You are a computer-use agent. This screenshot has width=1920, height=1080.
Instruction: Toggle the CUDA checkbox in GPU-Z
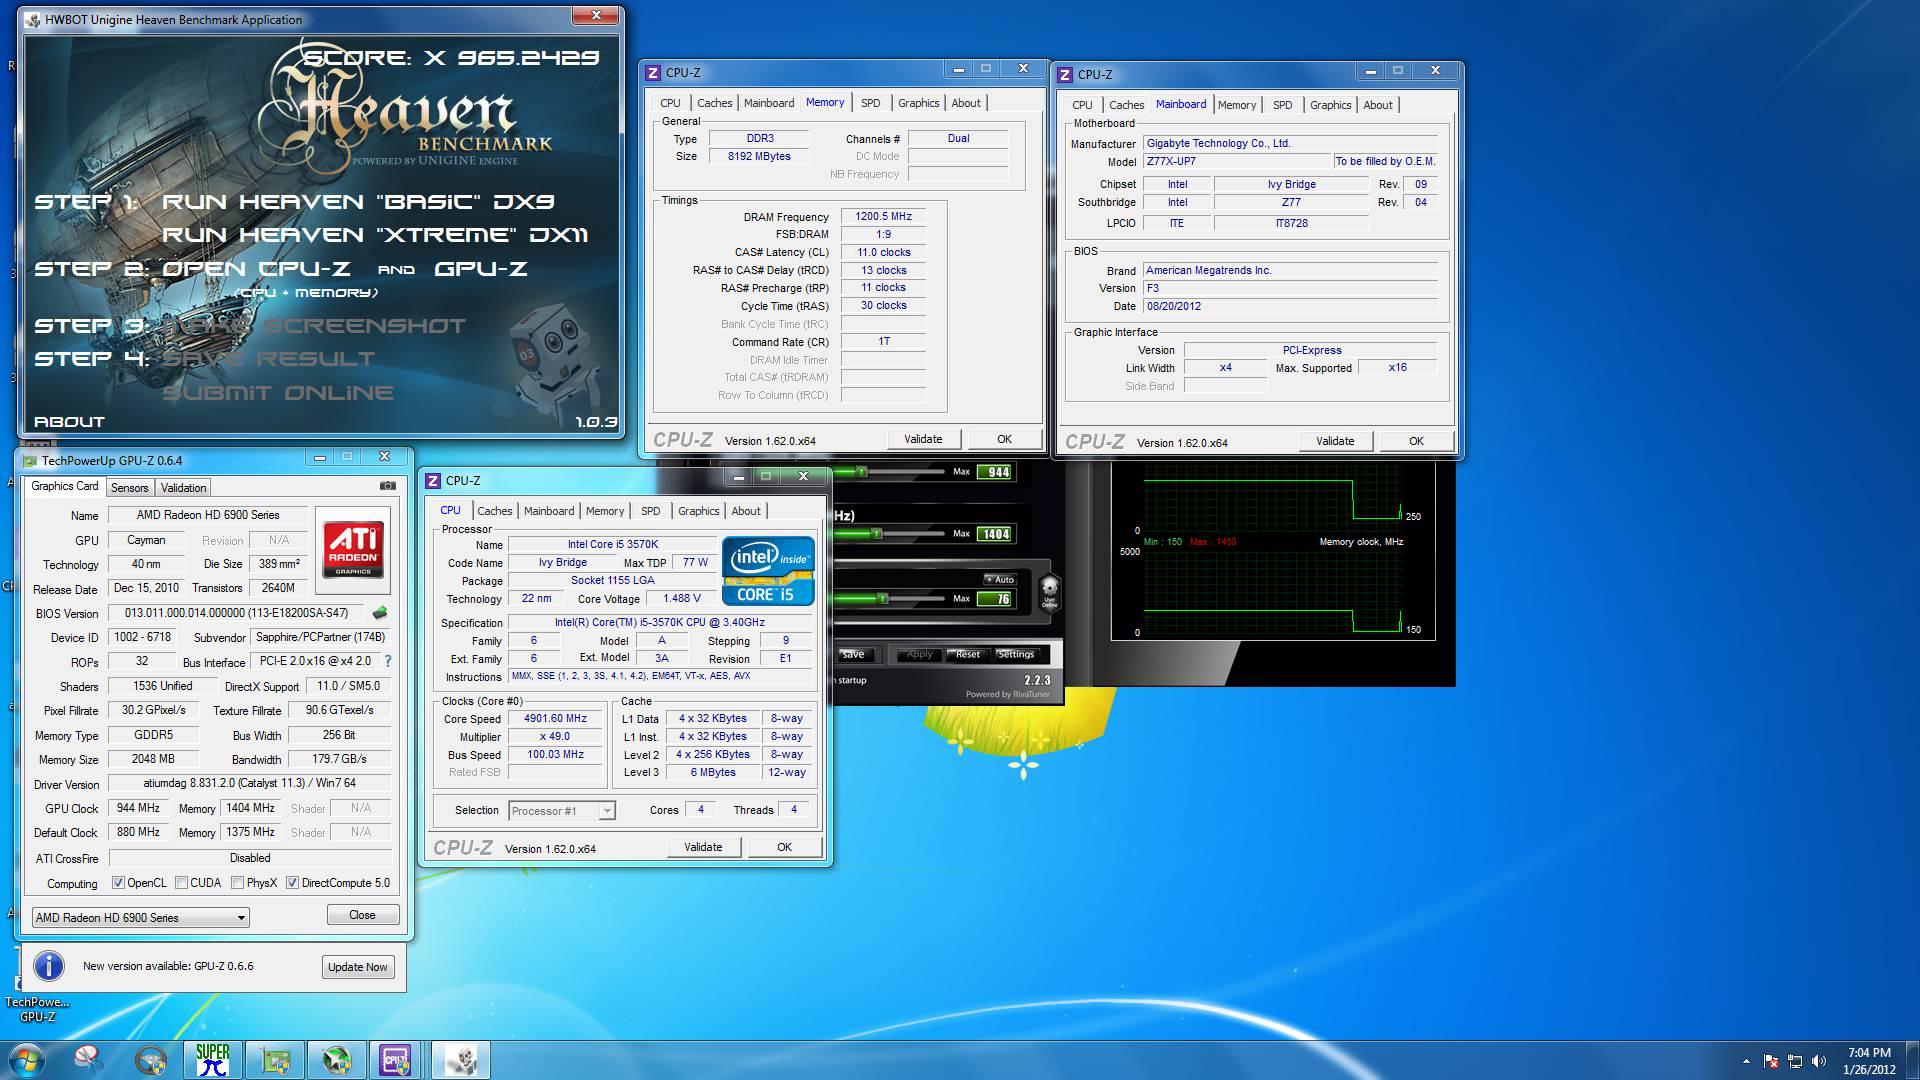[x=181, y=883]
